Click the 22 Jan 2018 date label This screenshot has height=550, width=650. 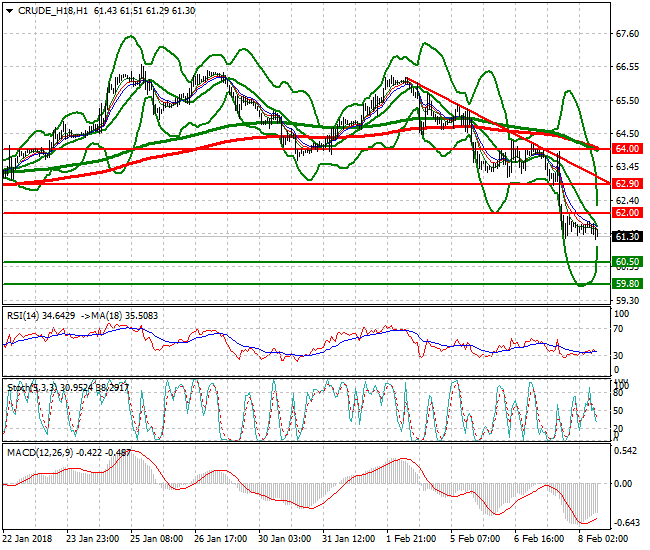[28, 539]
